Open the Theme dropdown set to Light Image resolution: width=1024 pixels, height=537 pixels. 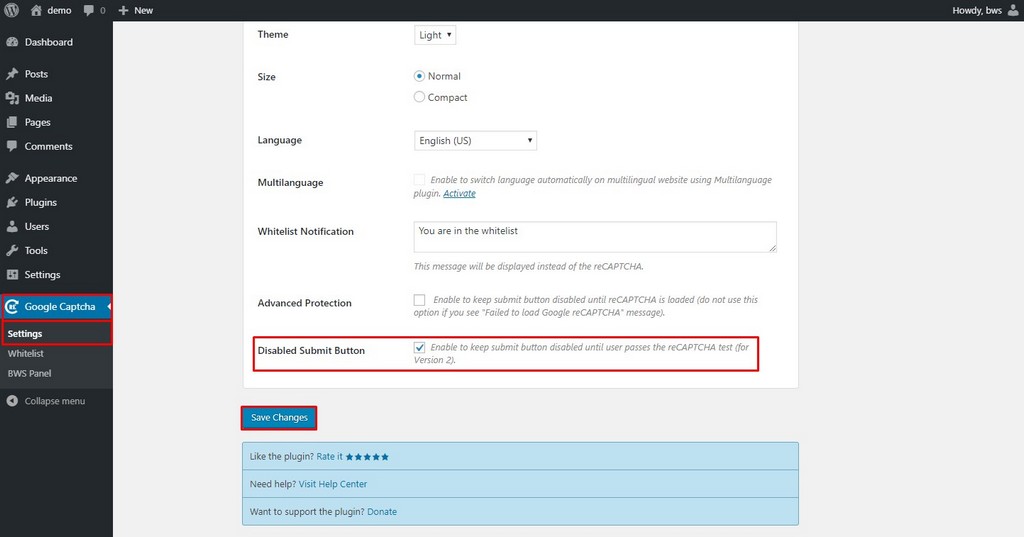[435, 35]
